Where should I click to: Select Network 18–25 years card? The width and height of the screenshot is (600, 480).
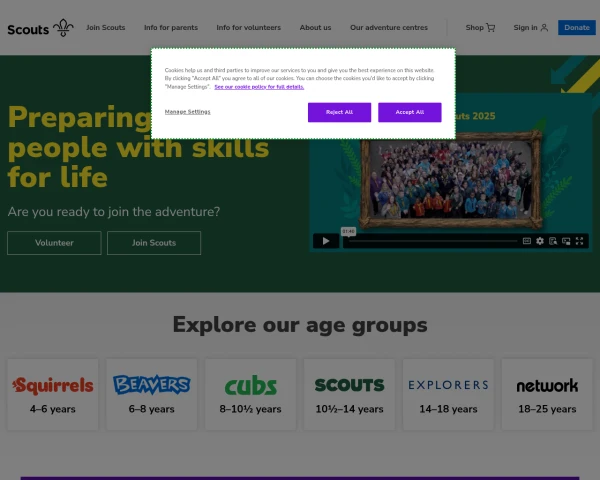pos(547,394)
